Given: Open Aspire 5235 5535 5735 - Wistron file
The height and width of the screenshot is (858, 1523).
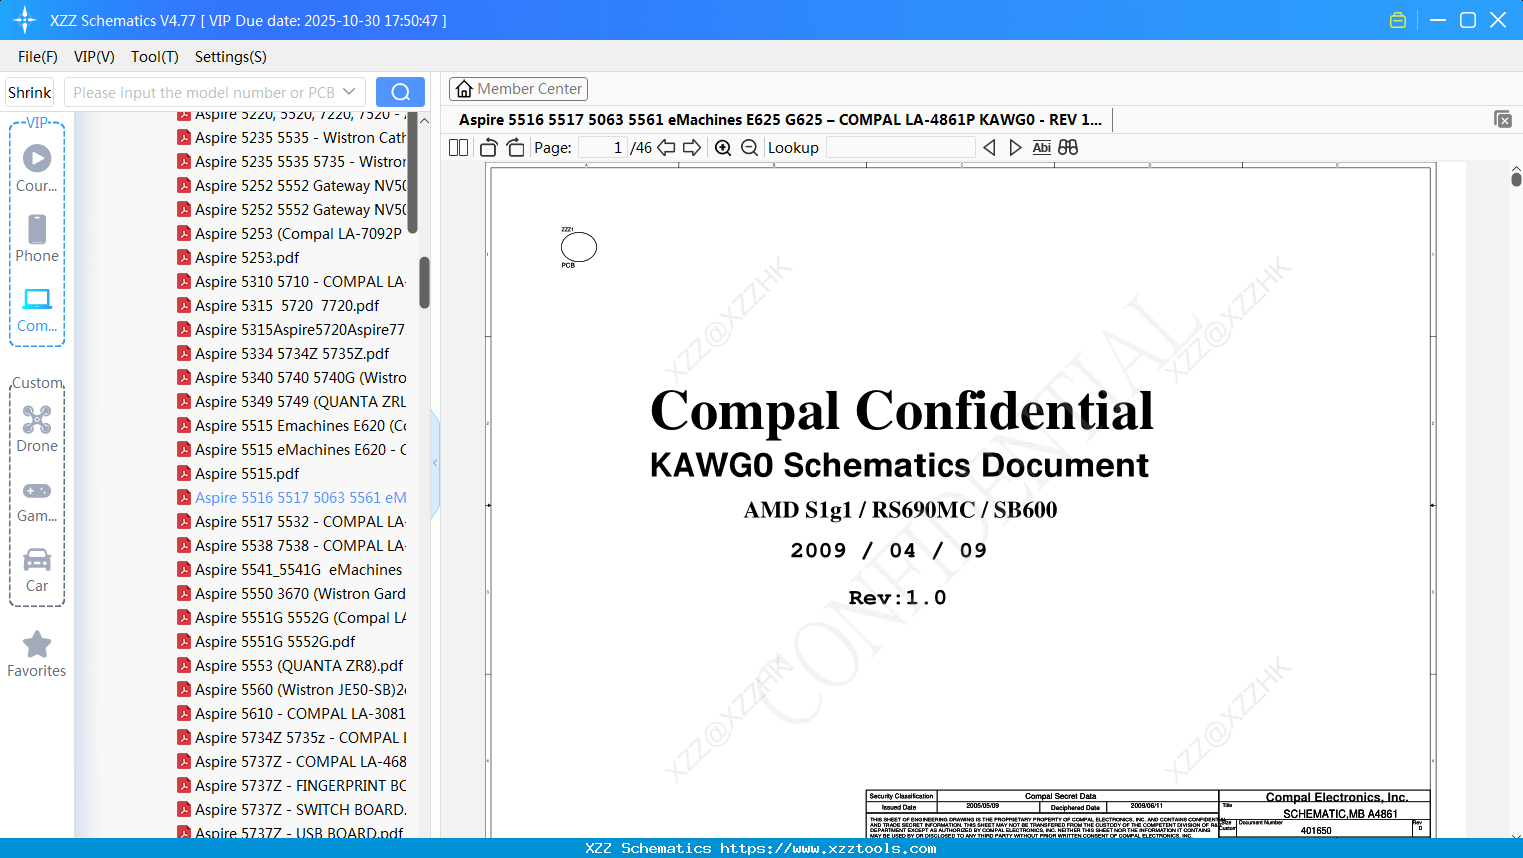Looking at the screenshot, I should tap(291, 162).
